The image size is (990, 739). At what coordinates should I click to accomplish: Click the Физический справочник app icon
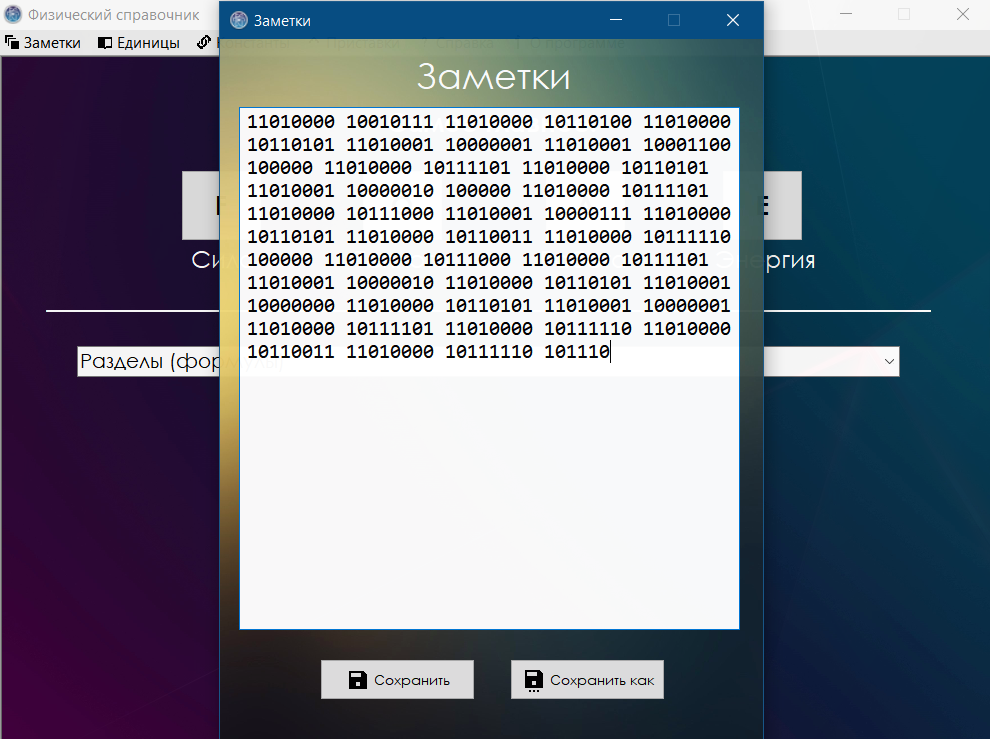click(x=13, y=14)
